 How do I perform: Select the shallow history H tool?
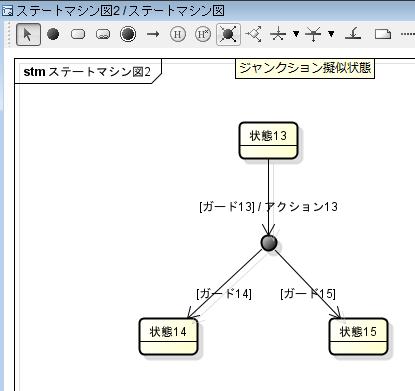(x=178, y=34)
